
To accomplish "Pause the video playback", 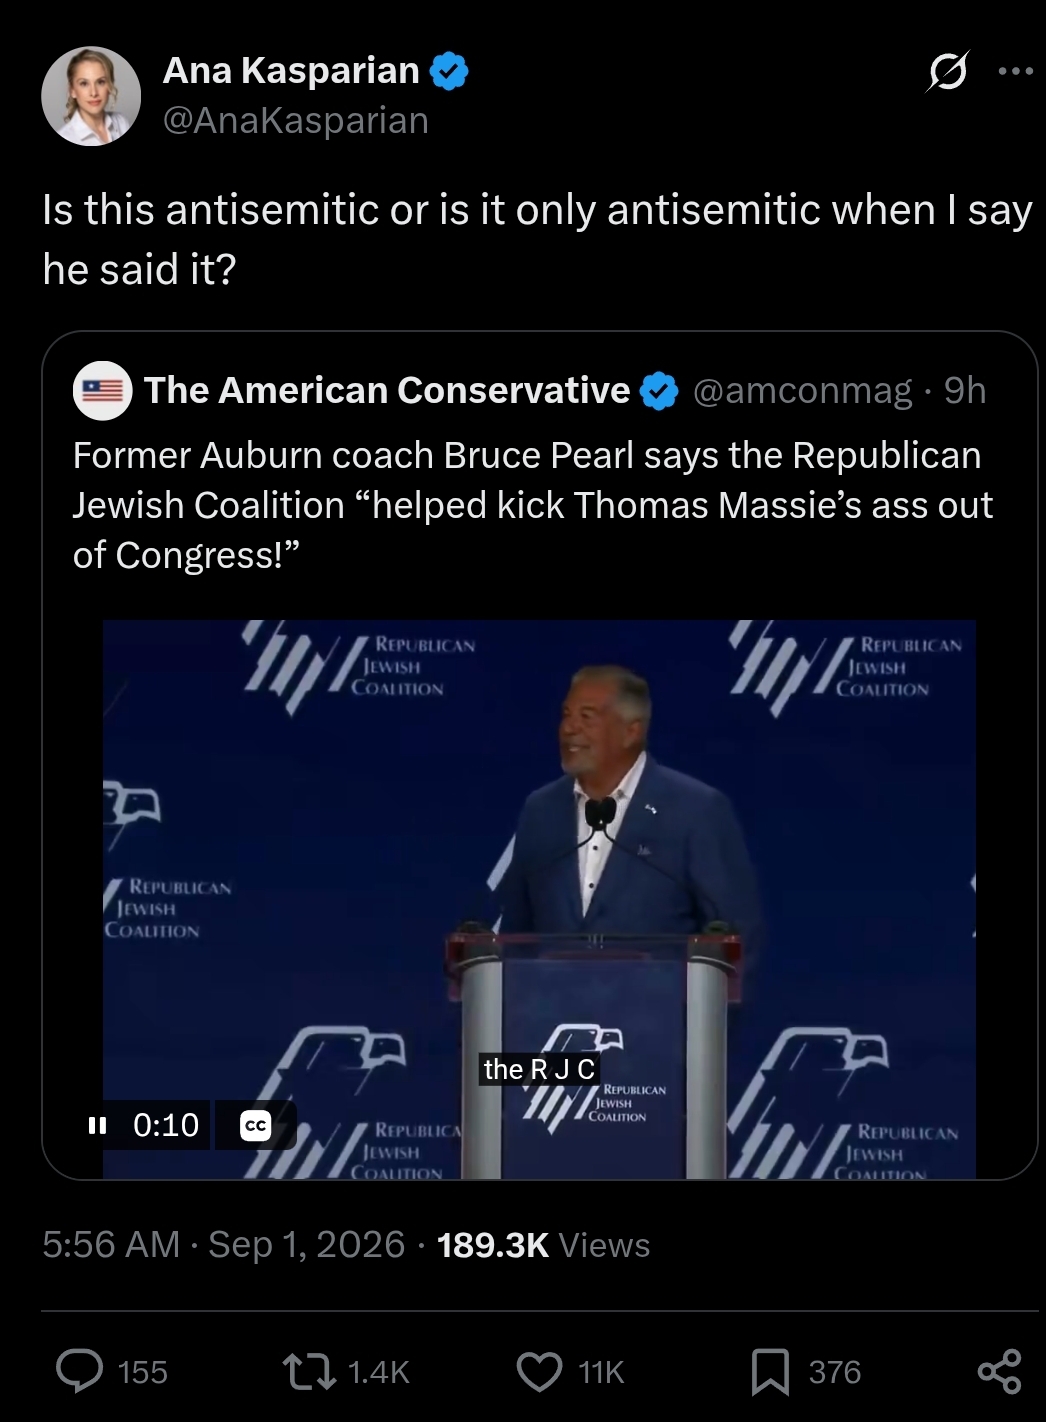I will [x=97, y=1126].
